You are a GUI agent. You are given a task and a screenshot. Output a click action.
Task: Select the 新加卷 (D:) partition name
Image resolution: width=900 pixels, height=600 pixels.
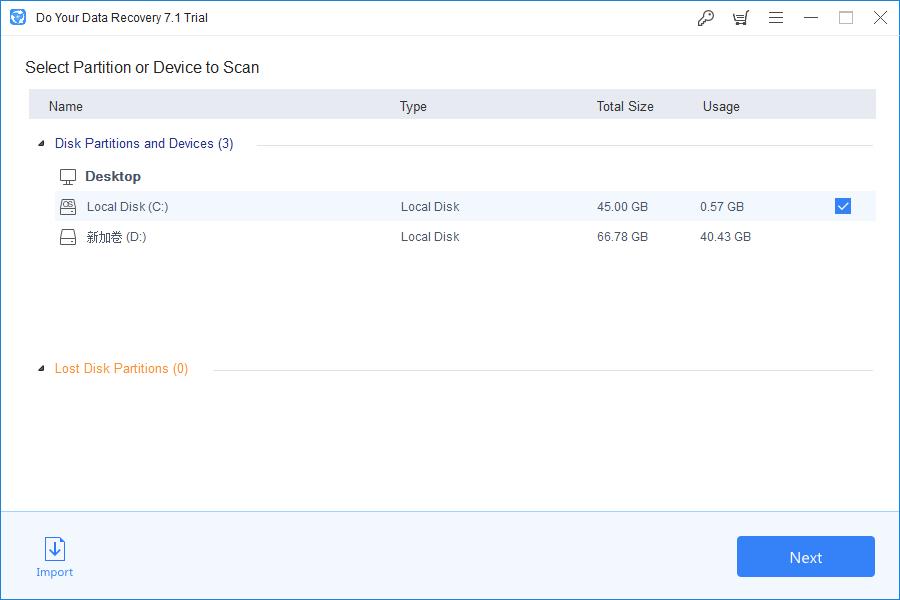pyautogui.click(x=116, y=237)
